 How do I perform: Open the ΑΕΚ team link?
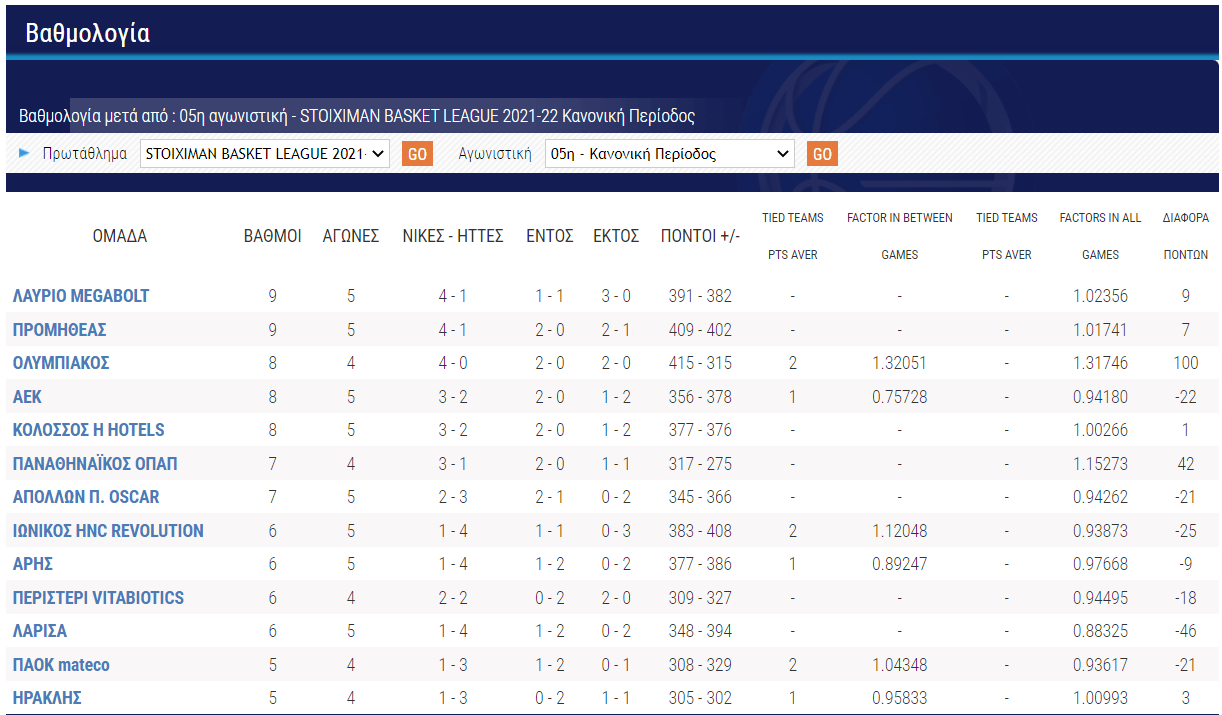tap(28, 397)
